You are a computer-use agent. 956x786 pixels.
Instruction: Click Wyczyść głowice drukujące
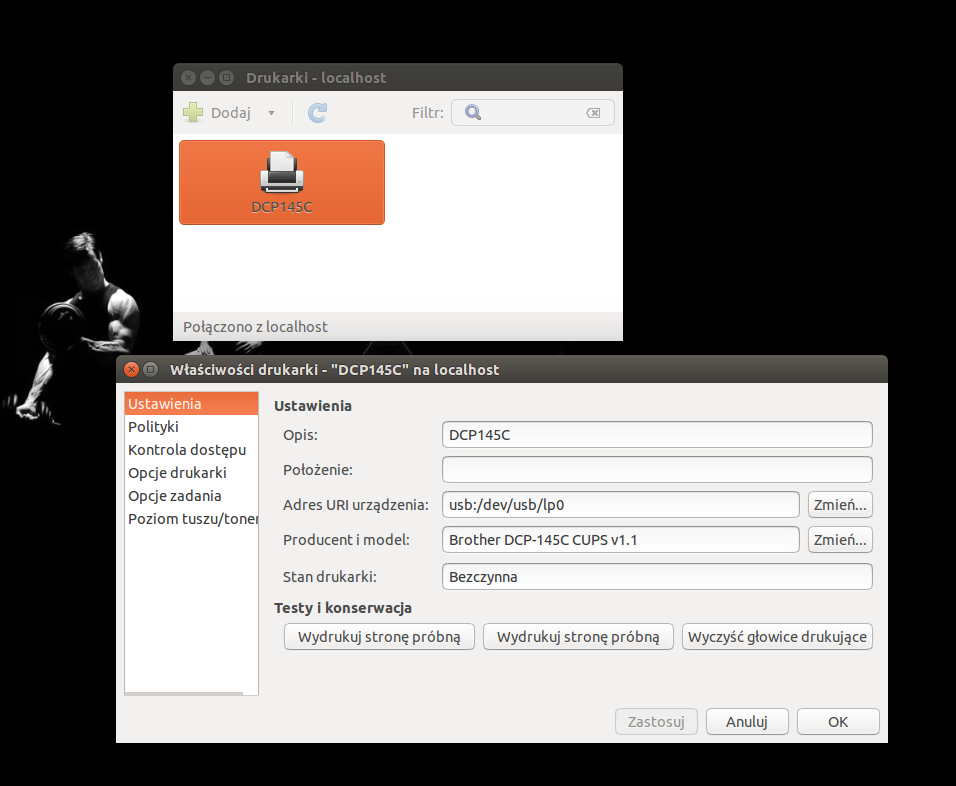[x=777, y=637]
